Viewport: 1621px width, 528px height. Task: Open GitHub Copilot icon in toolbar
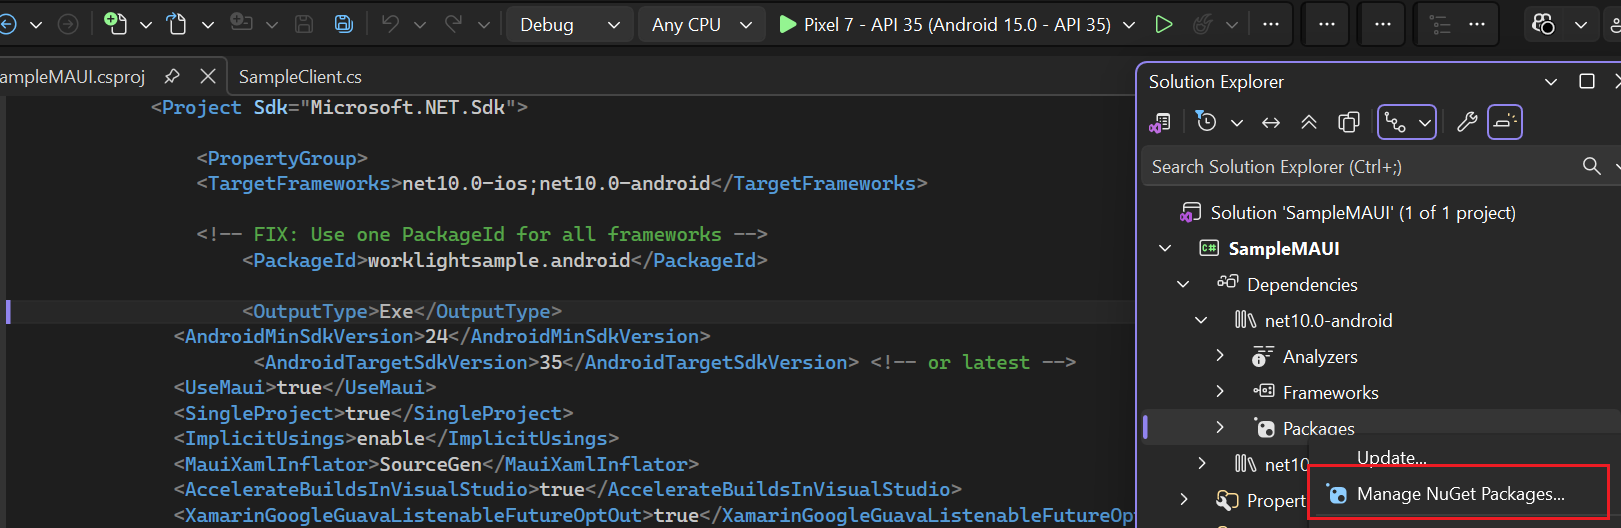coord(1543,24)
